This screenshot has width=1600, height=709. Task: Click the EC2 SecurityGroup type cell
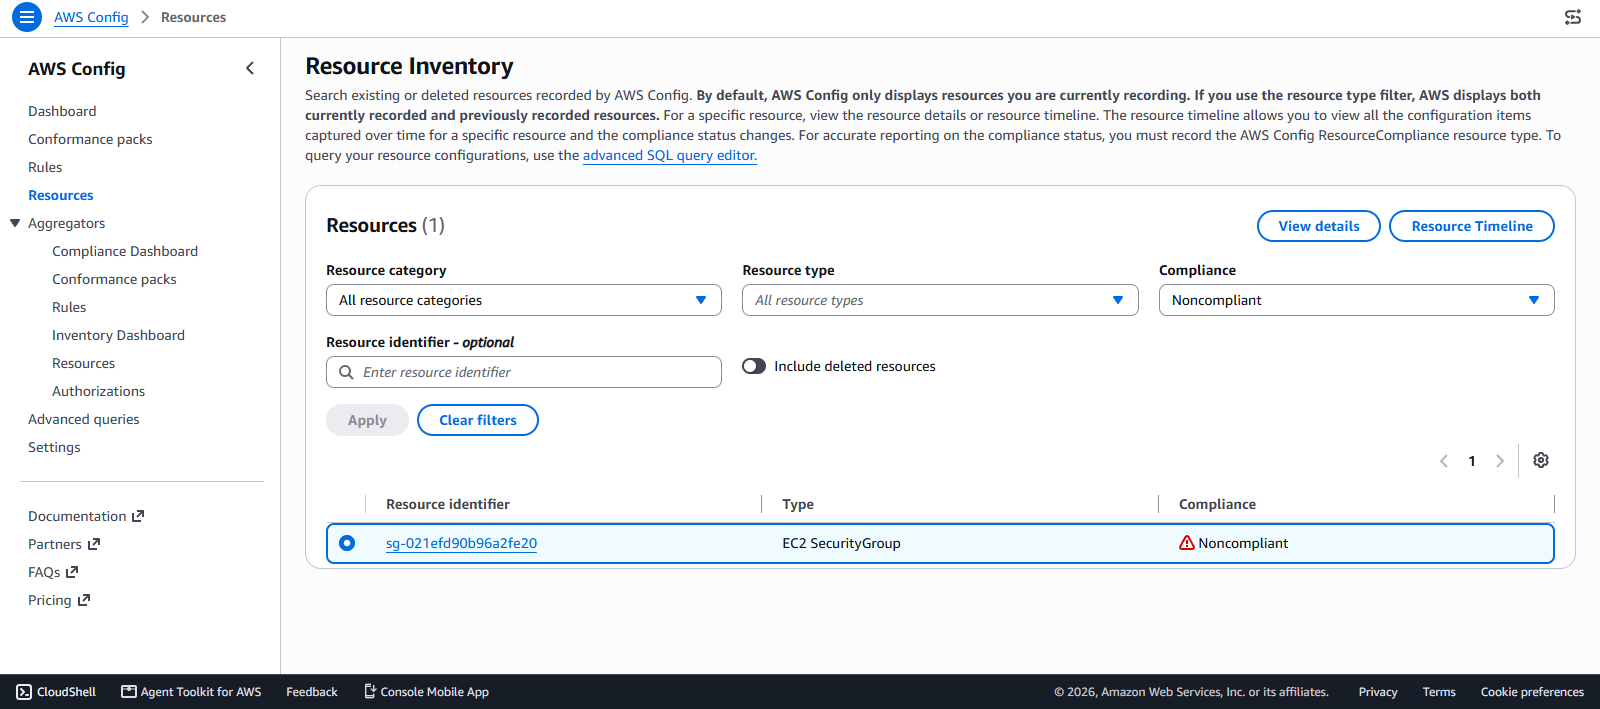[x=841, y=543]
